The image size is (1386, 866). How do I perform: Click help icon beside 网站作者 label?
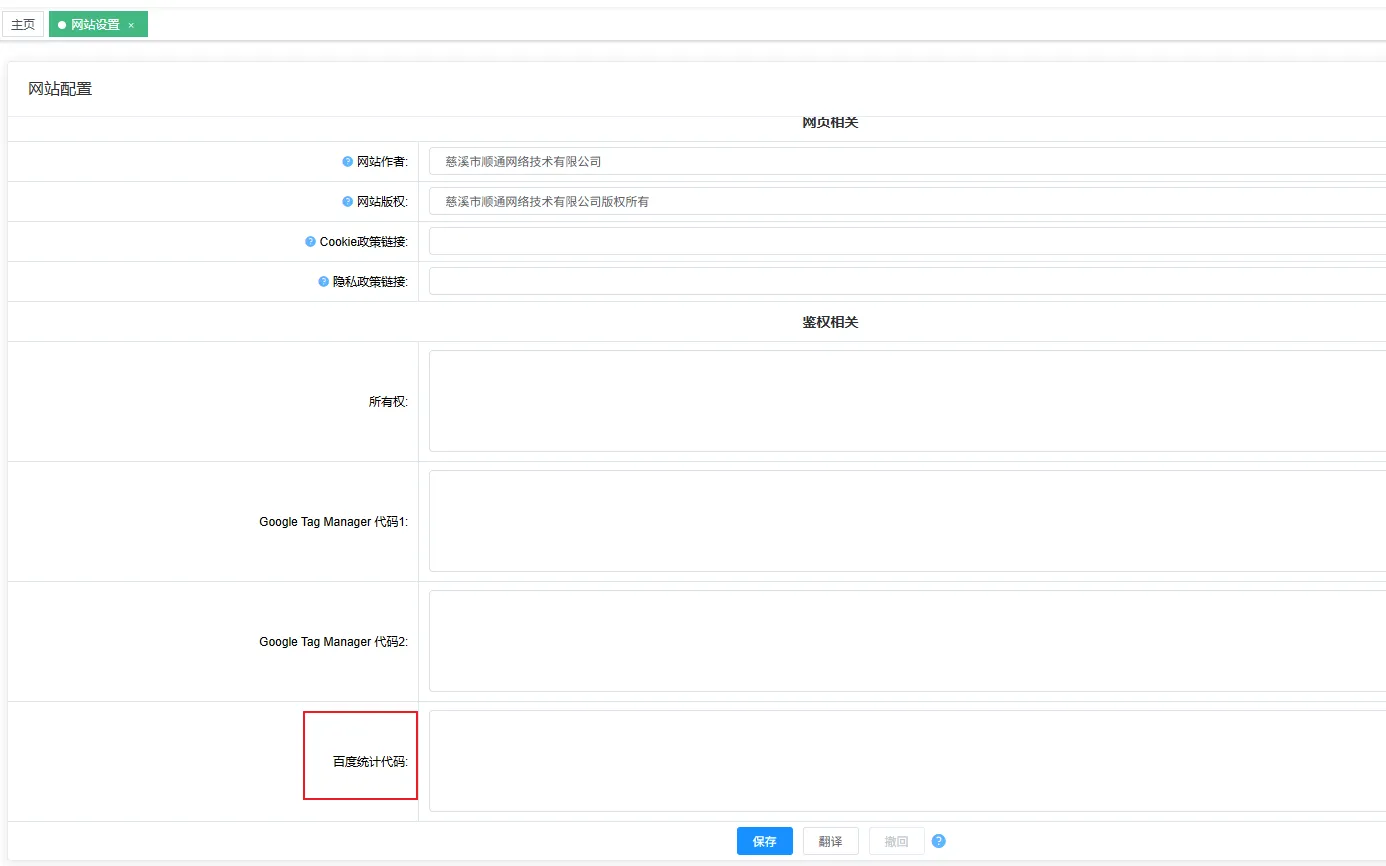pyautogui.click(x=348, y=162)
